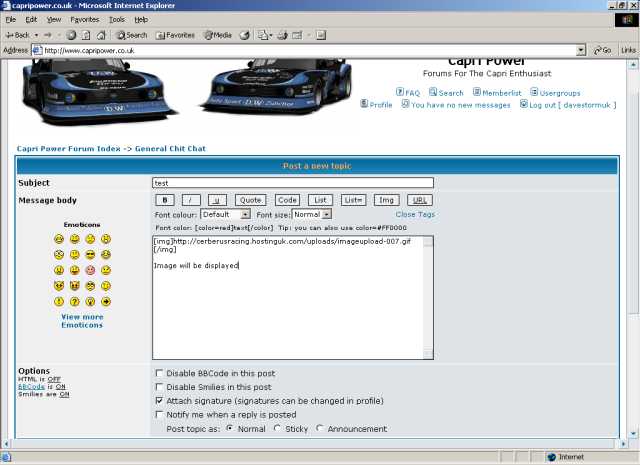Viewport: 640px width, 465px height.
Task: Click the Forward arrow toolbar button
Action: coord(48,35)
